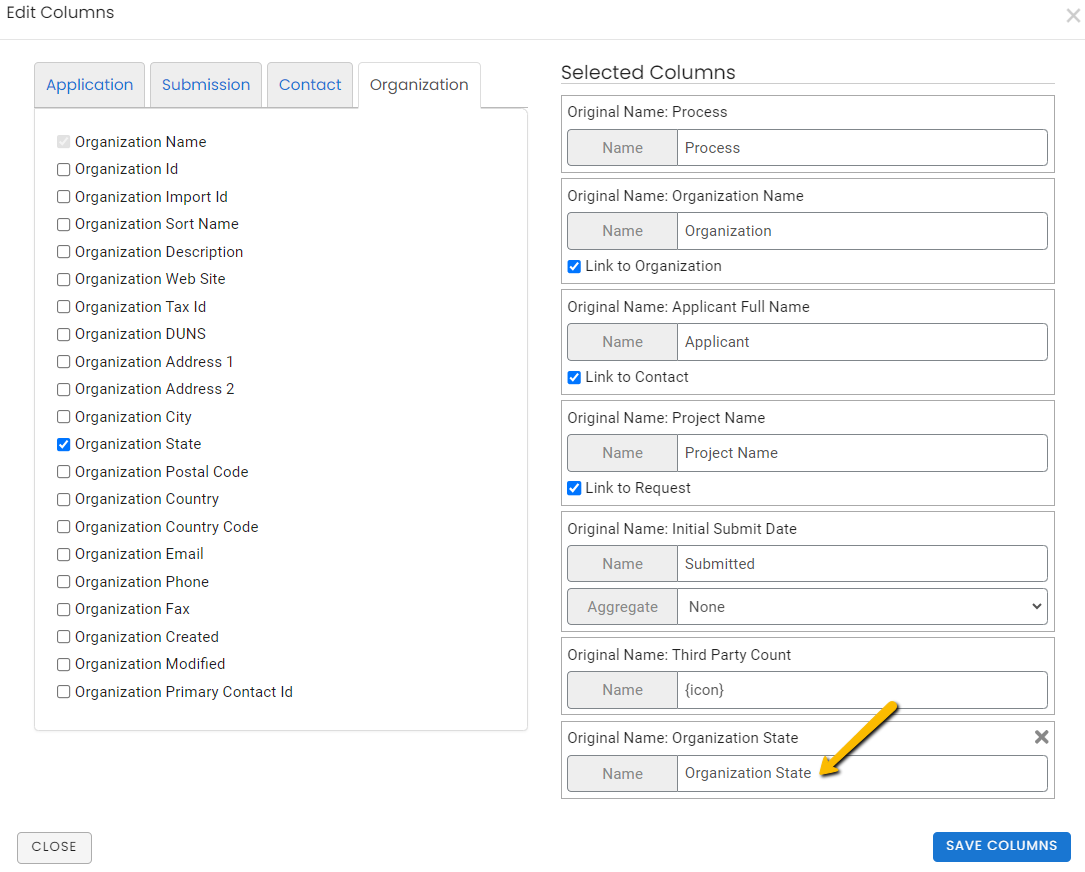The image size is (1085, 872).
Task: Open the Aggregate dropdown for Initial Submit Date
Action: point(862,606)
